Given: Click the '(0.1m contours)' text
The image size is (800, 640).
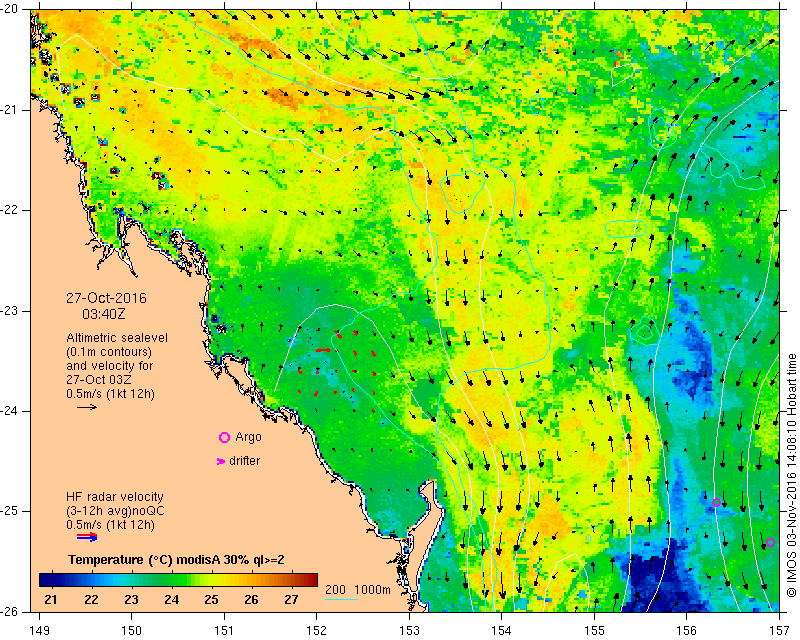Looking at the screenshot, I should (x=109, y=352).
